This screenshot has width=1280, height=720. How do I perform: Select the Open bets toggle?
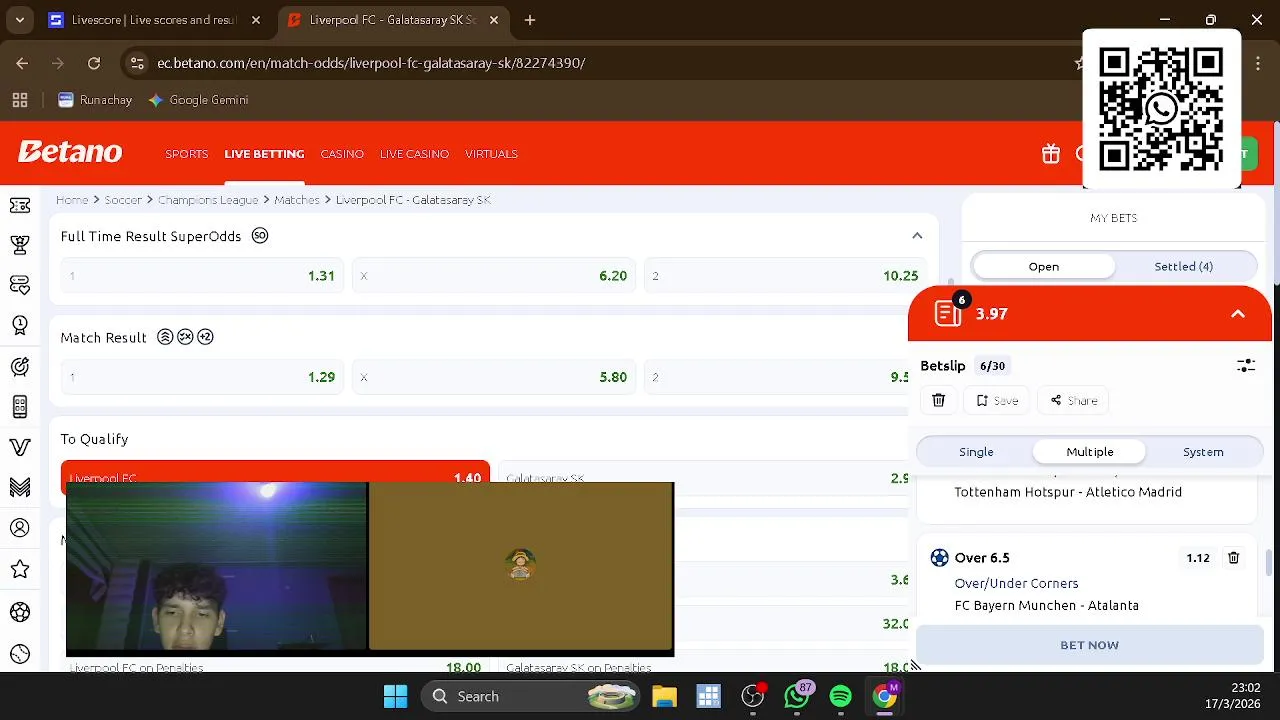(1043, 266)
